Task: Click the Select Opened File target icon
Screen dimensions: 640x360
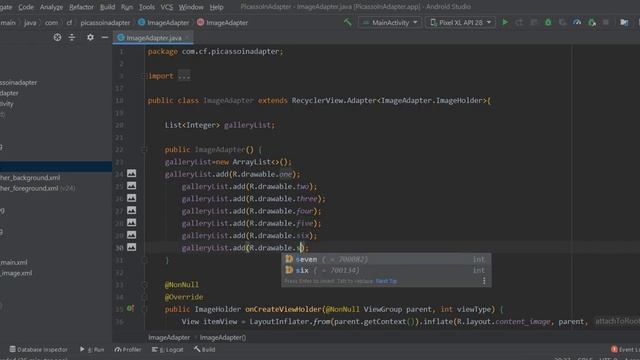Action: 57,38
